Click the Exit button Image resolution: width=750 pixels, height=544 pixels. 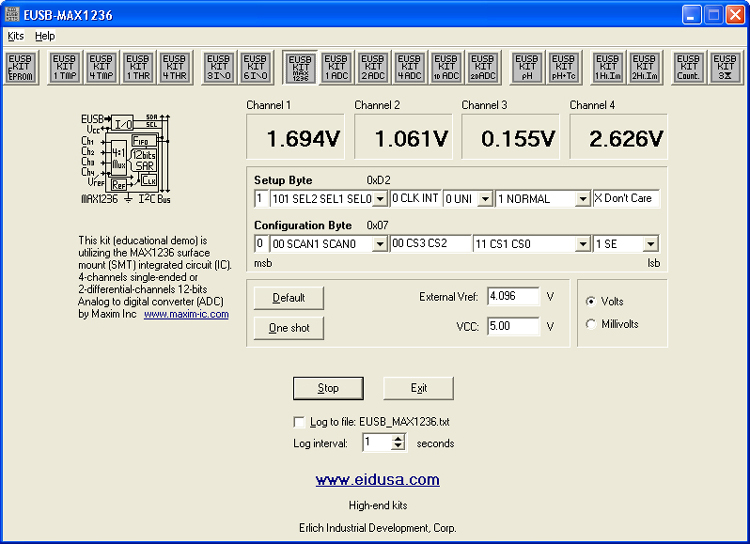point(419,388)
